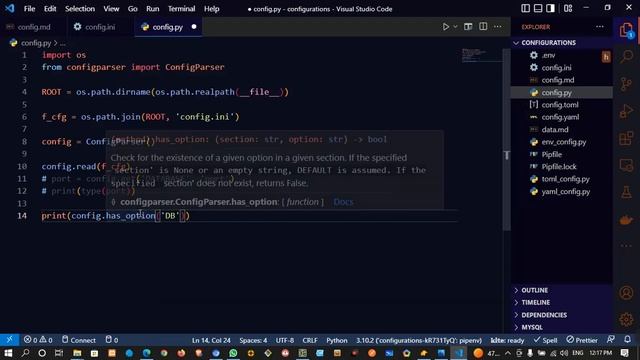
Task: Open WhatsApp from the taskbar
Action: (233, 353)
